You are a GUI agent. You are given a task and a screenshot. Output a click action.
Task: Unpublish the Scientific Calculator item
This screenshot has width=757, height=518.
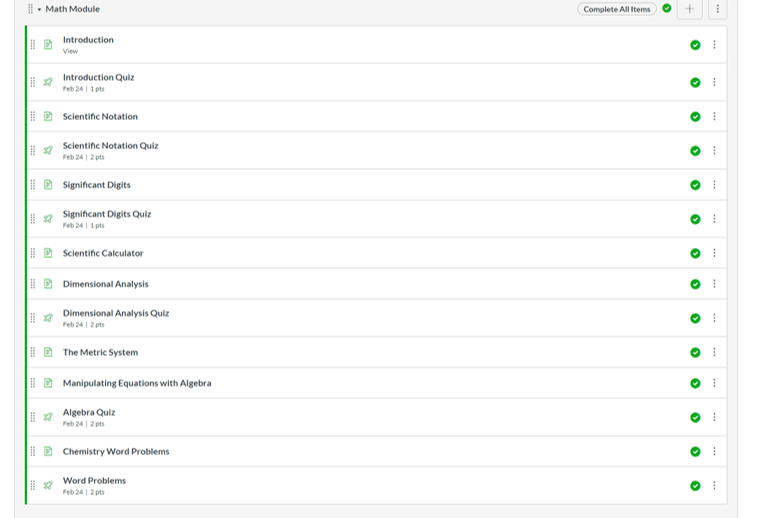coord(695,254)
